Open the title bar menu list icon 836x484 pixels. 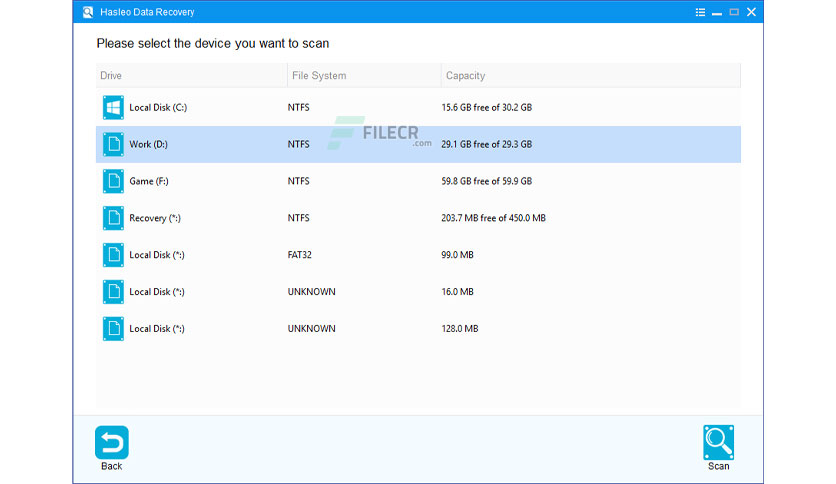(700, 12)
